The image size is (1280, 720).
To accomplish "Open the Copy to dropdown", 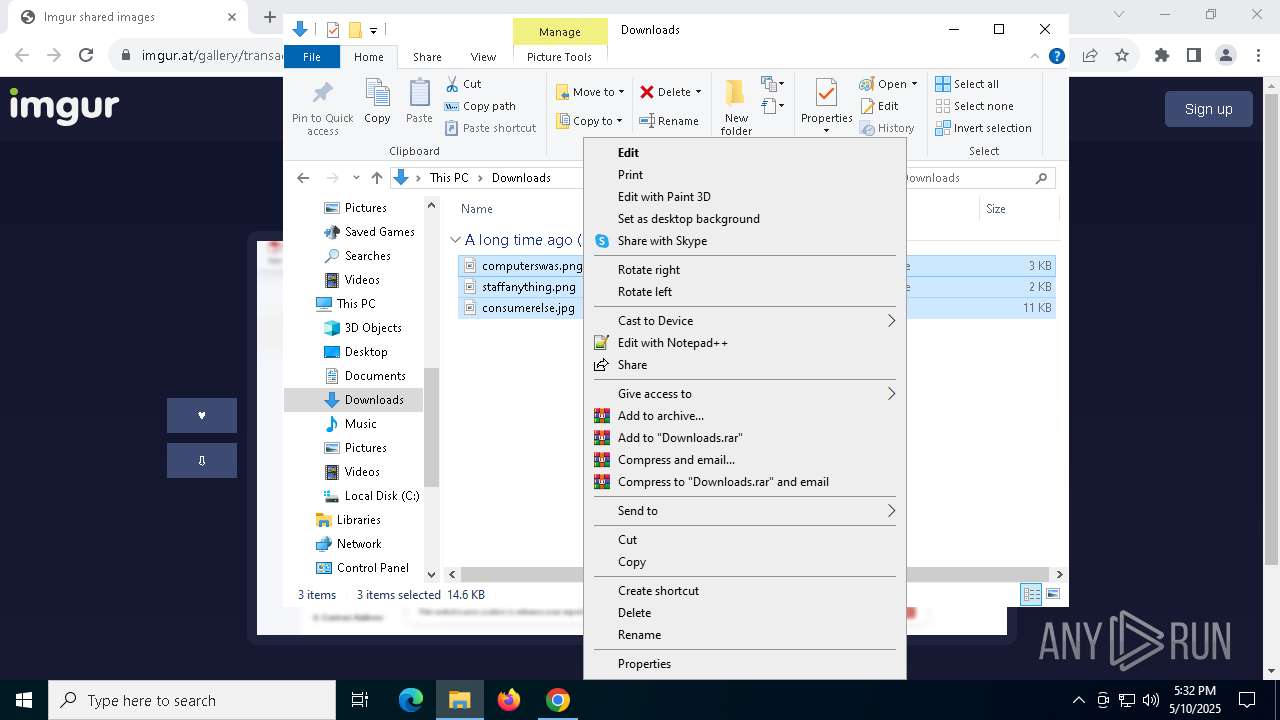I will pos(590,121).
